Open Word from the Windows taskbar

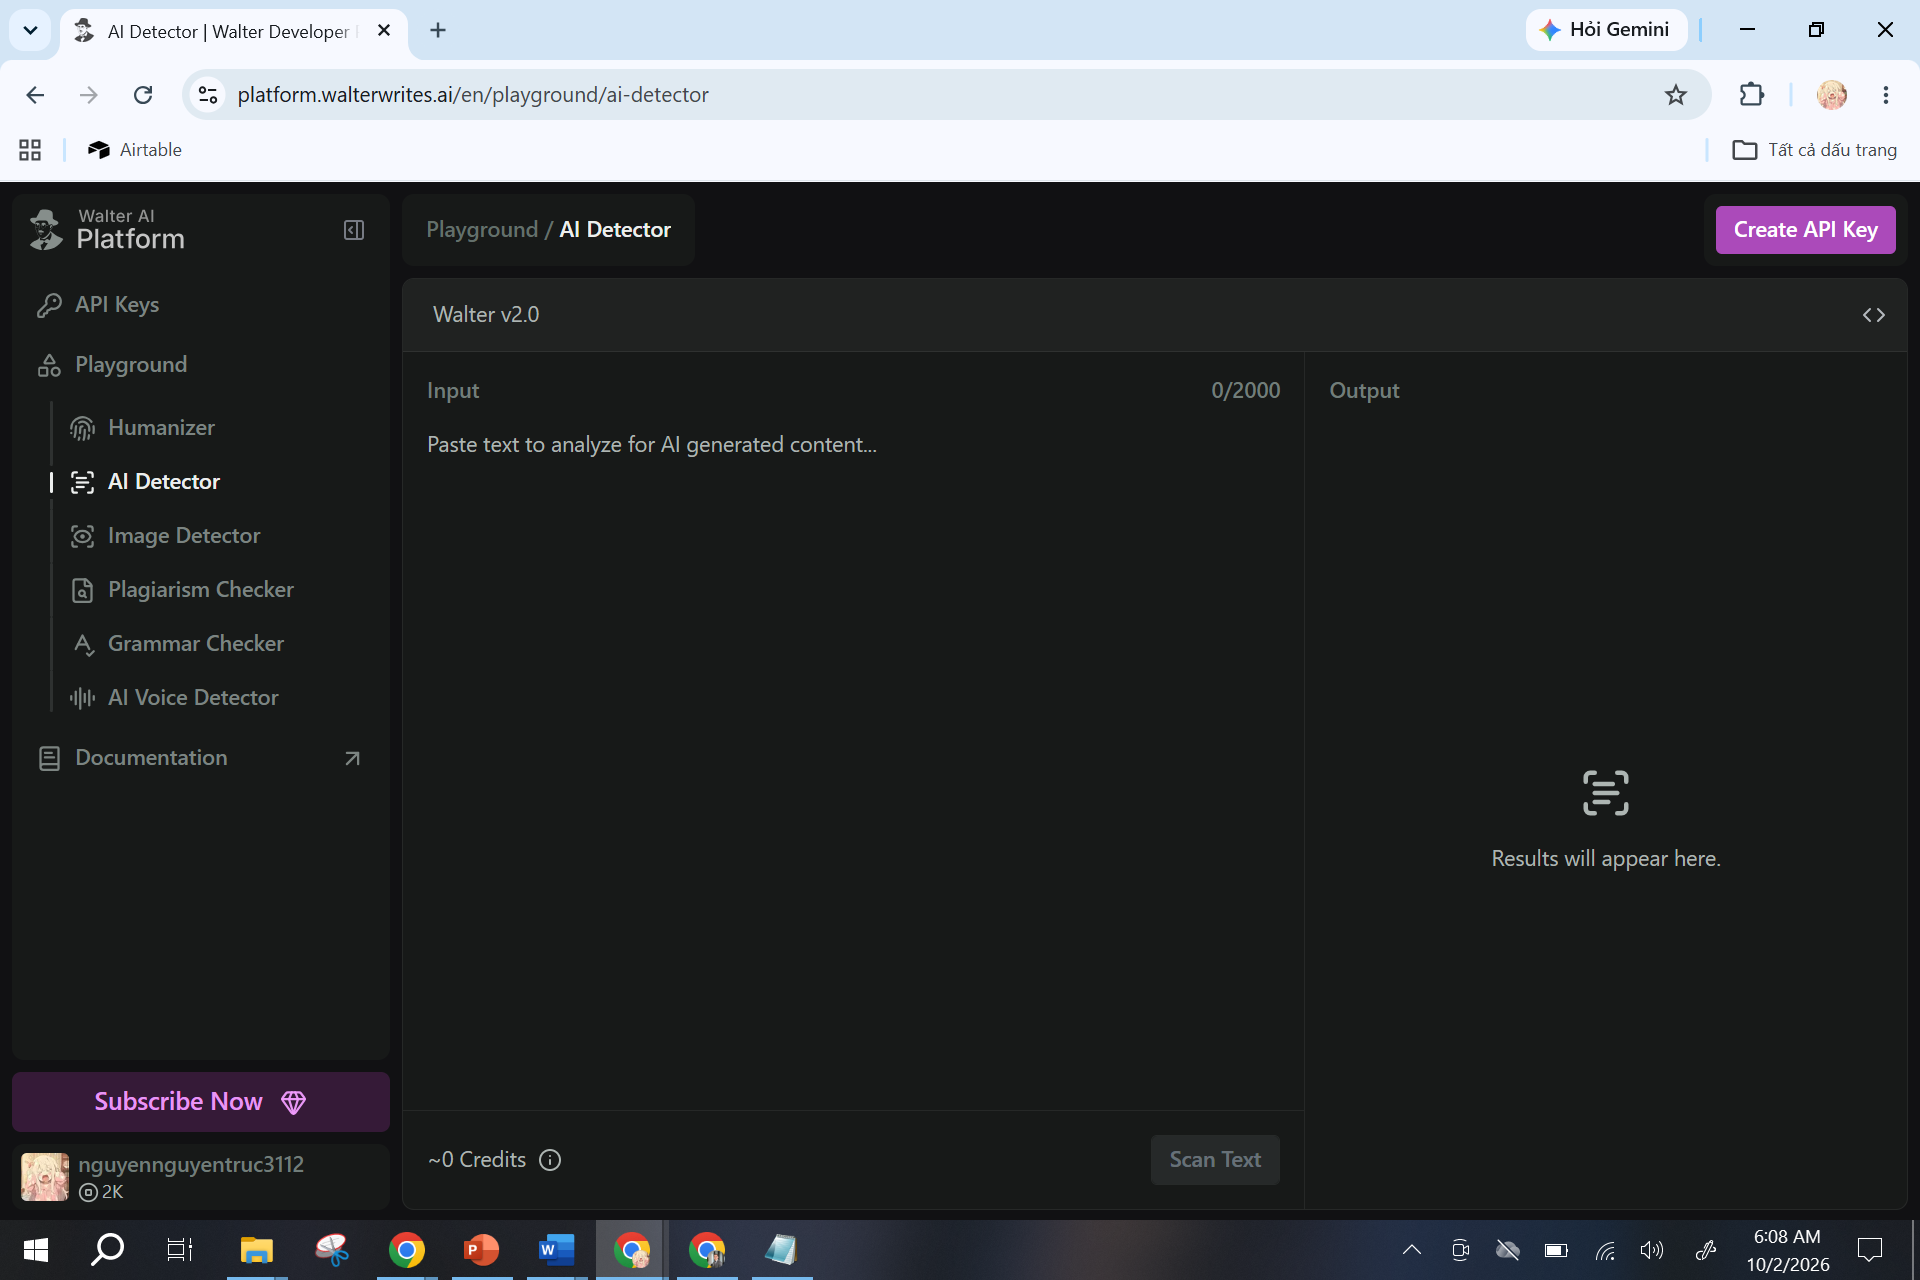(556, 1250)
